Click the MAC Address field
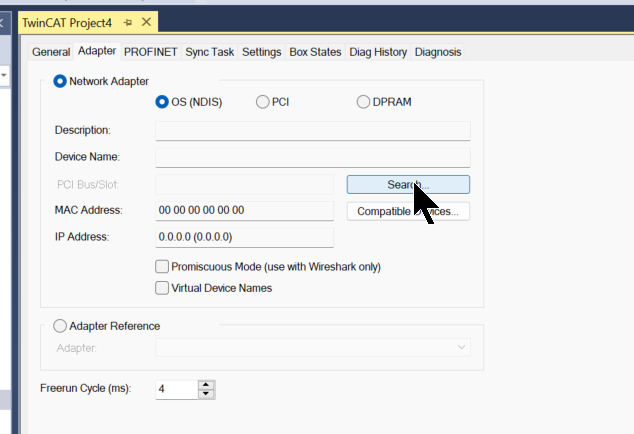The height and width of the screenshot is (434, 634). (244, 211)
